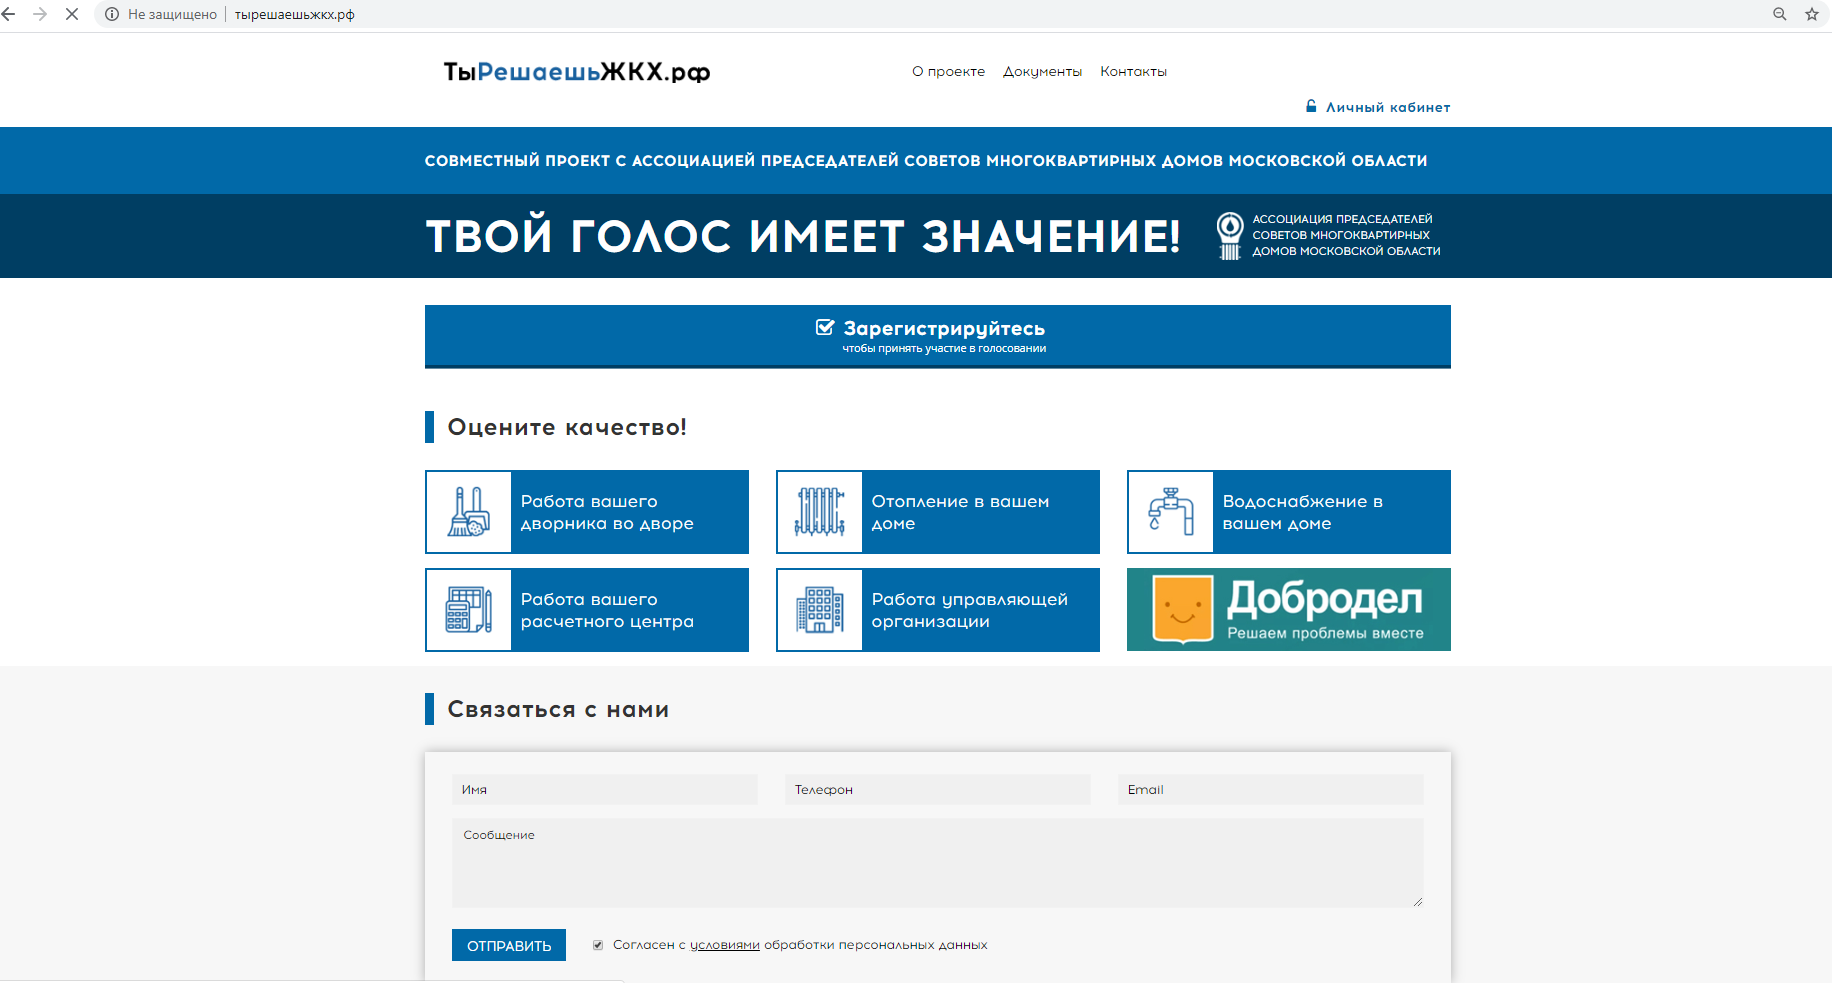Image resolution: width=1832 pixels, height=983 pixels.
Task: Click 'Ассоциация председателей советов' text in banner
Action: [x=1346, y=235]
